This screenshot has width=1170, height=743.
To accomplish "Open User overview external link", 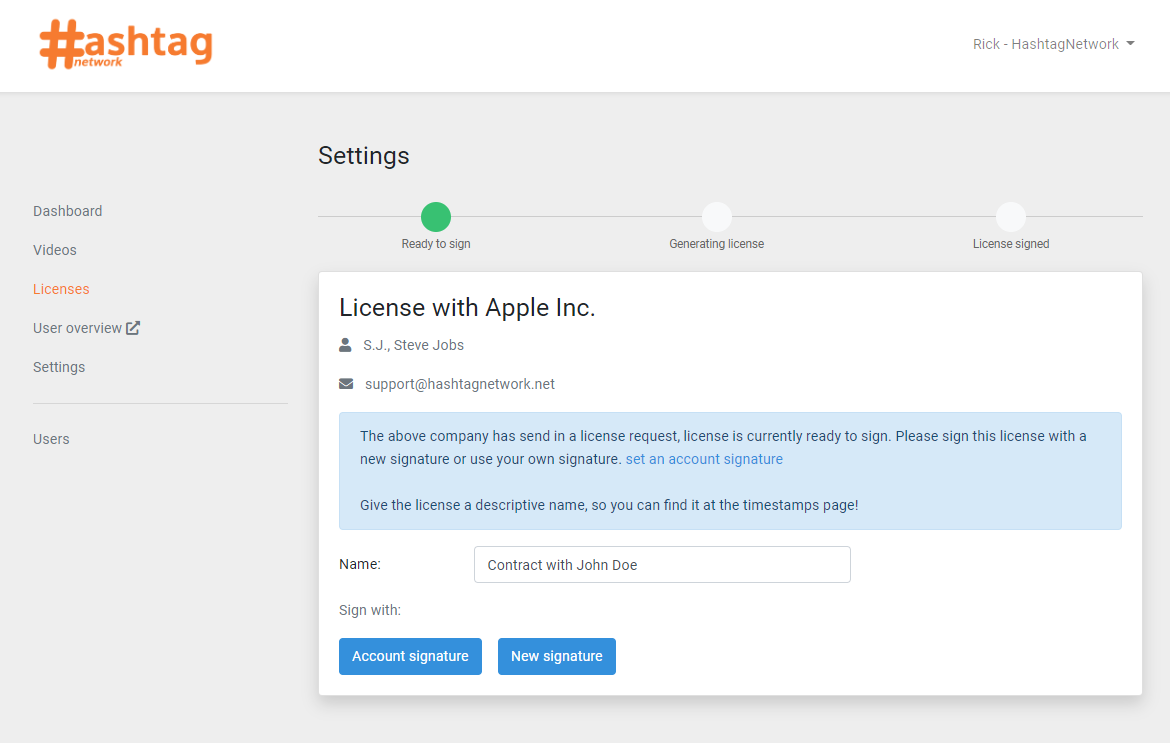I will point(87,328).
